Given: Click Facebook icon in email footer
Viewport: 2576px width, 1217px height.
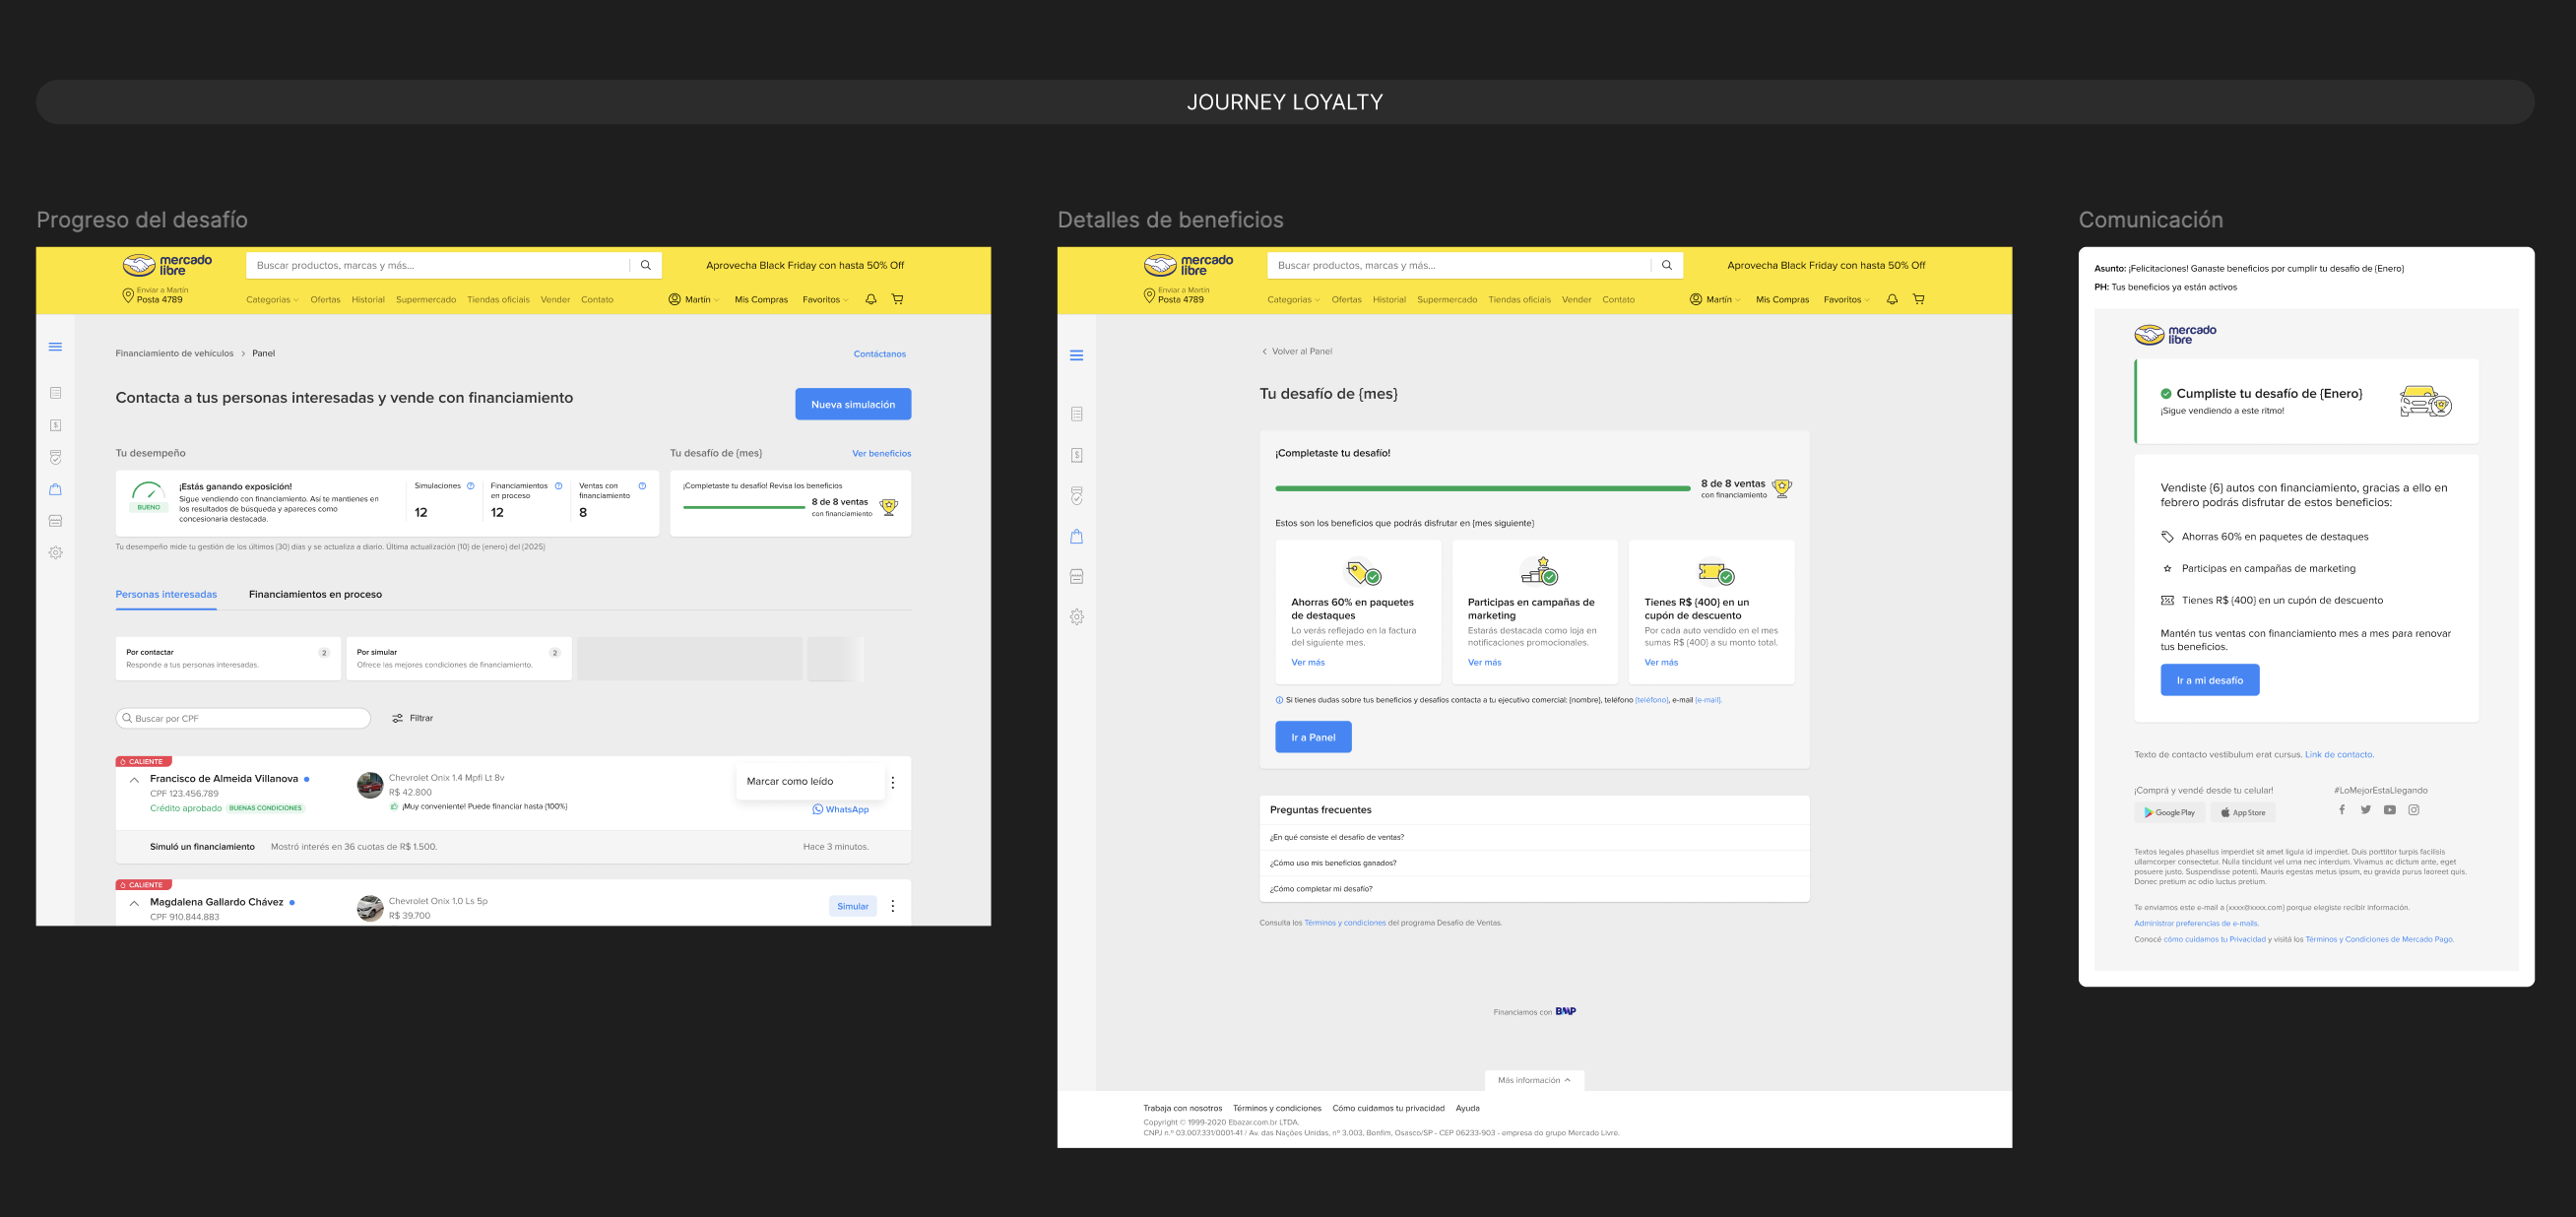Looking at the screenshot, I should pyautogui.click(x=2342, y=810).
